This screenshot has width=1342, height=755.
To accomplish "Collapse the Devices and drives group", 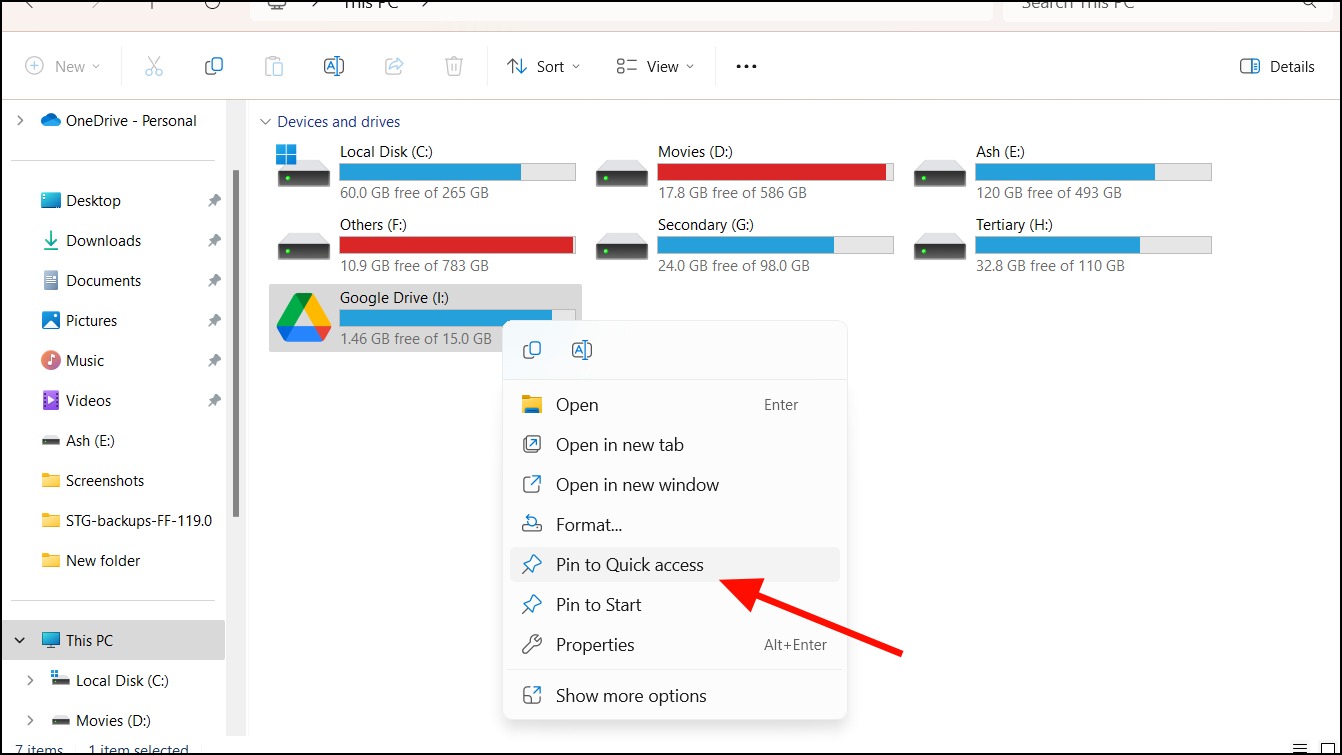I will [x=265, y=122].
